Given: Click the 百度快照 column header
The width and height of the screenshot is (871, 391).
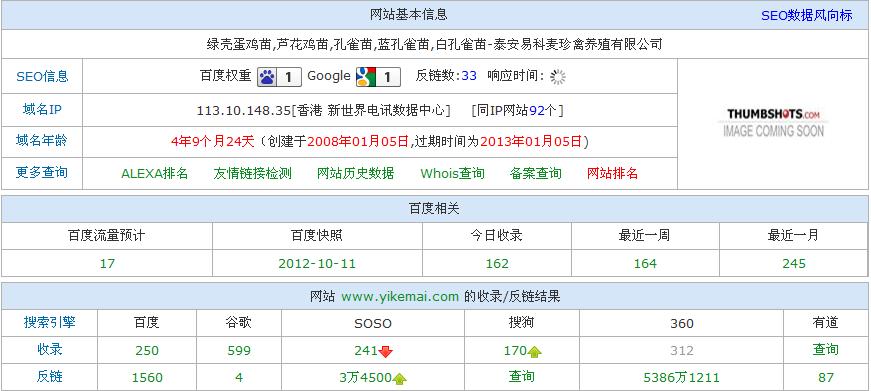Looking at the screenshot, I should click(x=317, y=235).
